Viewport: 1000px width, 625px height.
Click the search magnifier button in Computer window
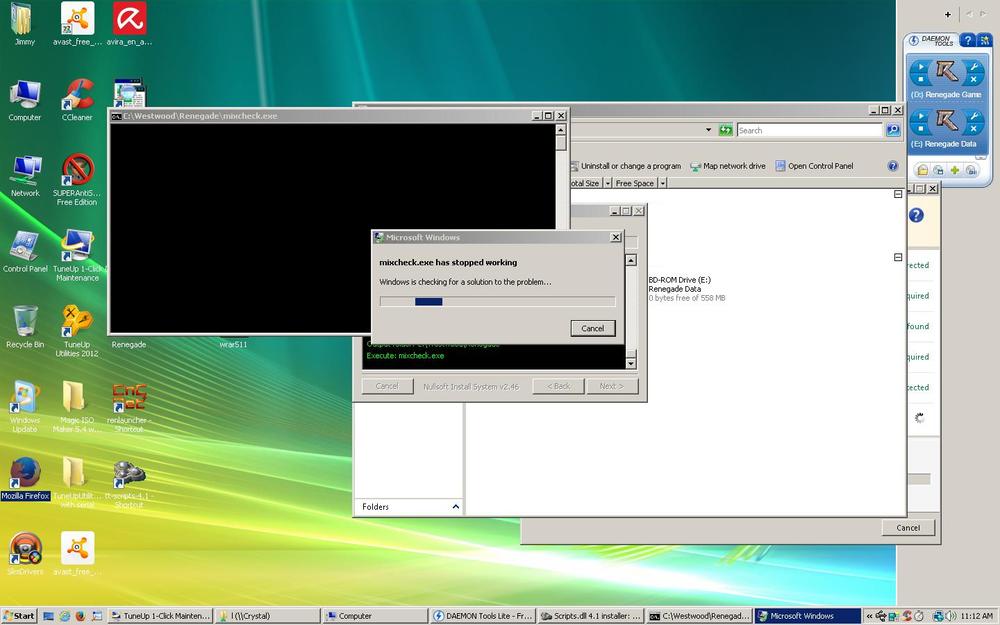[x=893, y=130]
